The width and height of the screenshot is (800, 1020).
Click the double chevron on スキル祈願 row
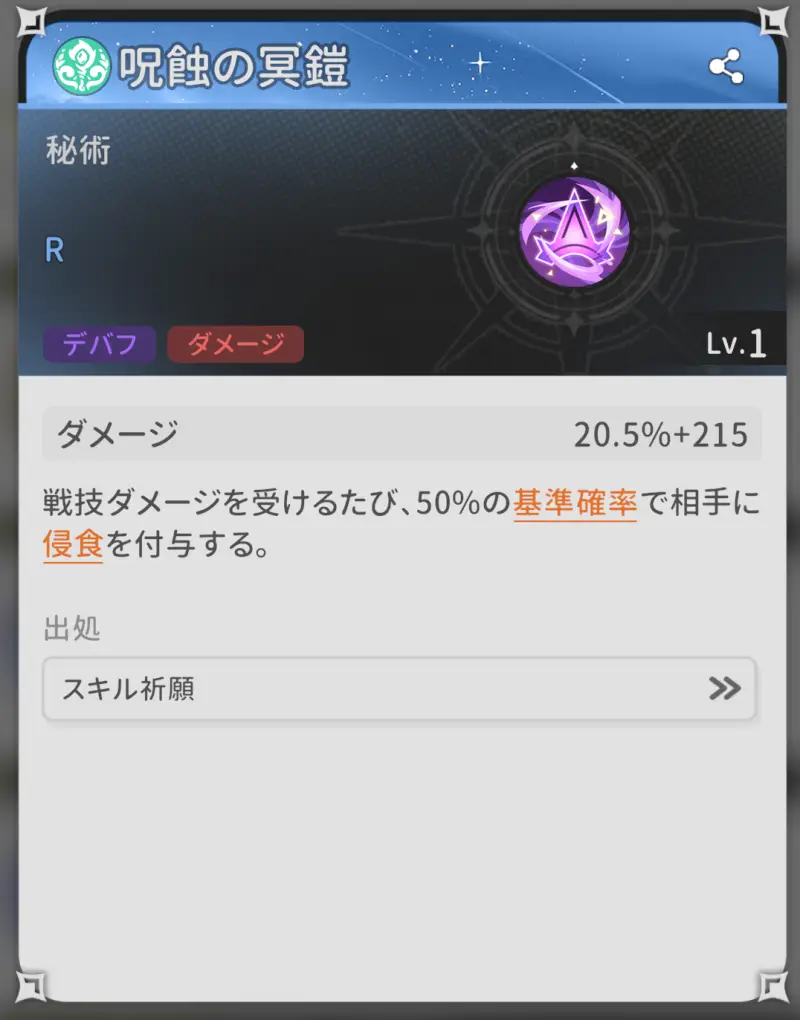[x=725, y=688]
